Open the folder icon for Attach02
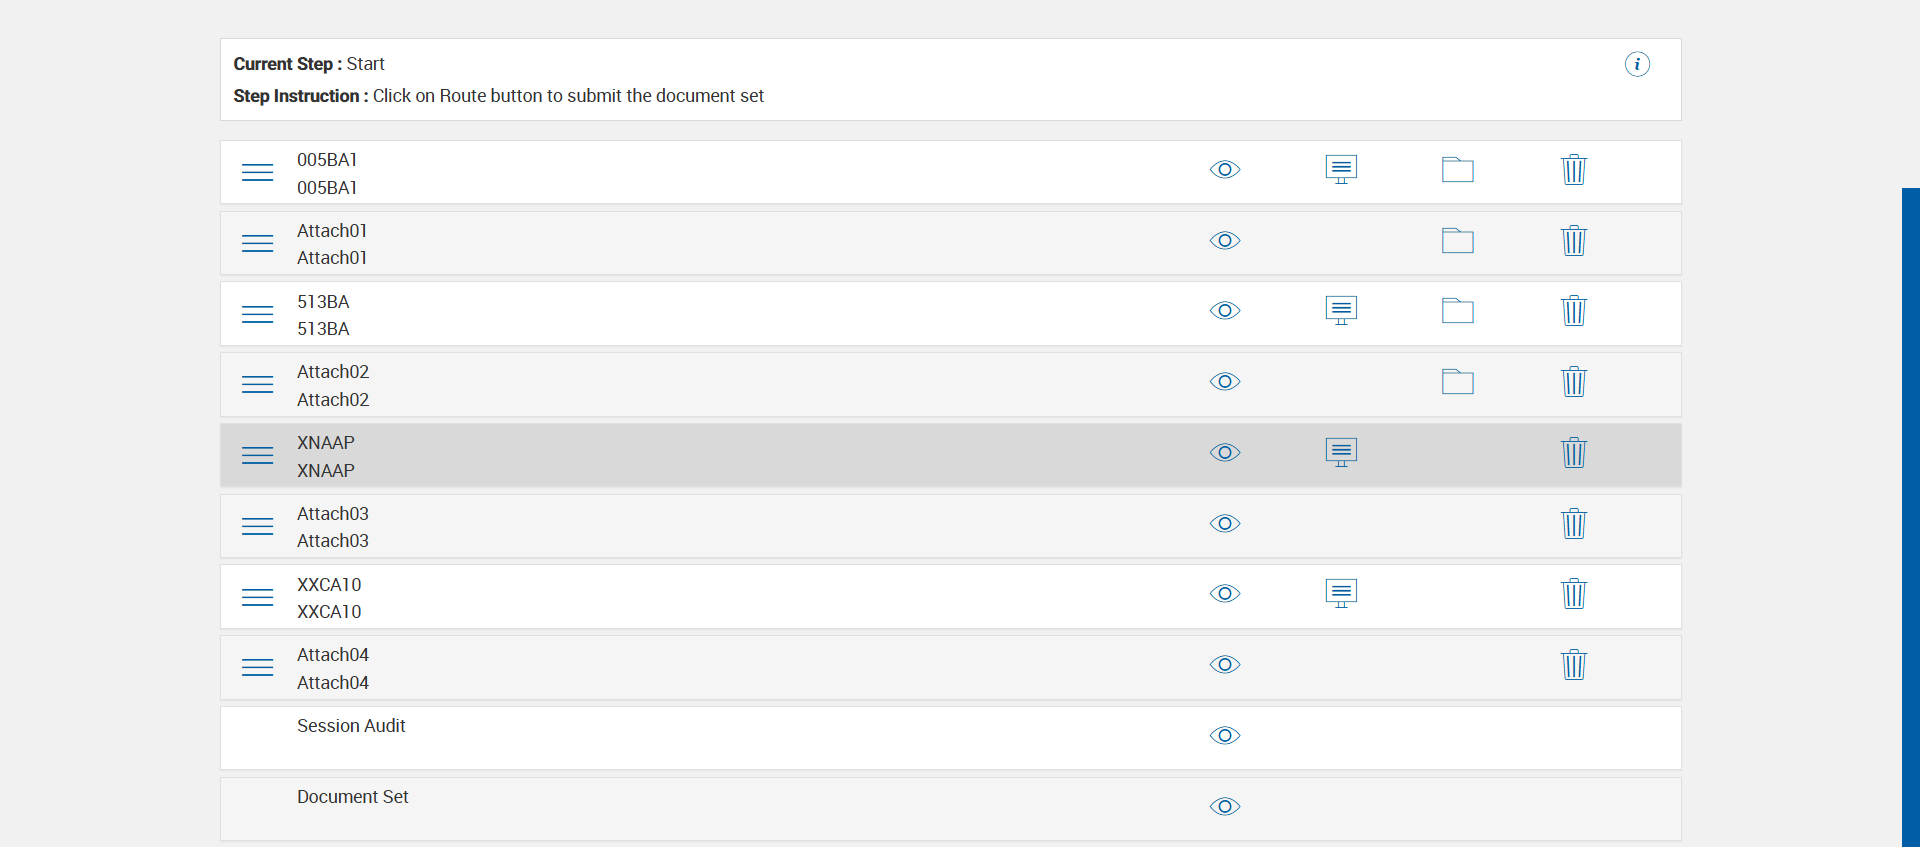Image resolution: width=1920 pixels, height=847 pixels. [x=1457, y=382]
